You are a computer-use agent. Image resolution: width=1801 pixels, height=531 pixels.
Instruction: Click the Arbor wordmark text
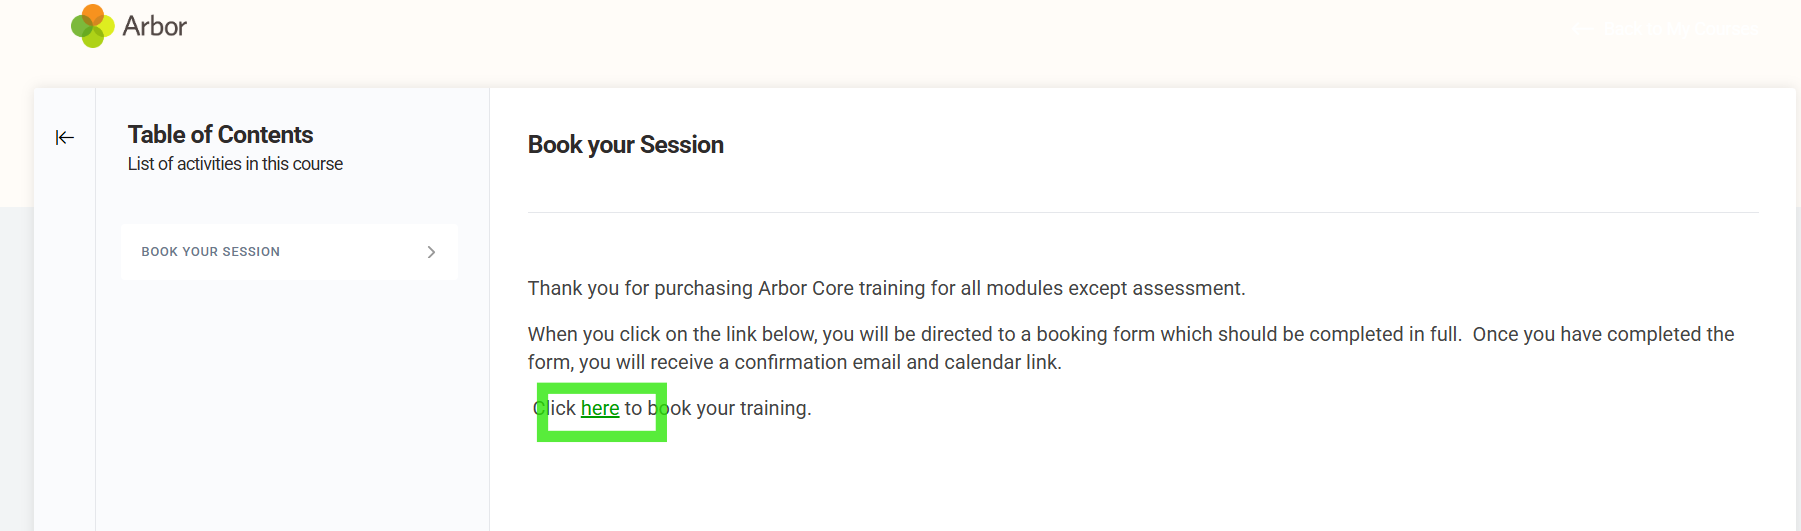coord(155,26)
